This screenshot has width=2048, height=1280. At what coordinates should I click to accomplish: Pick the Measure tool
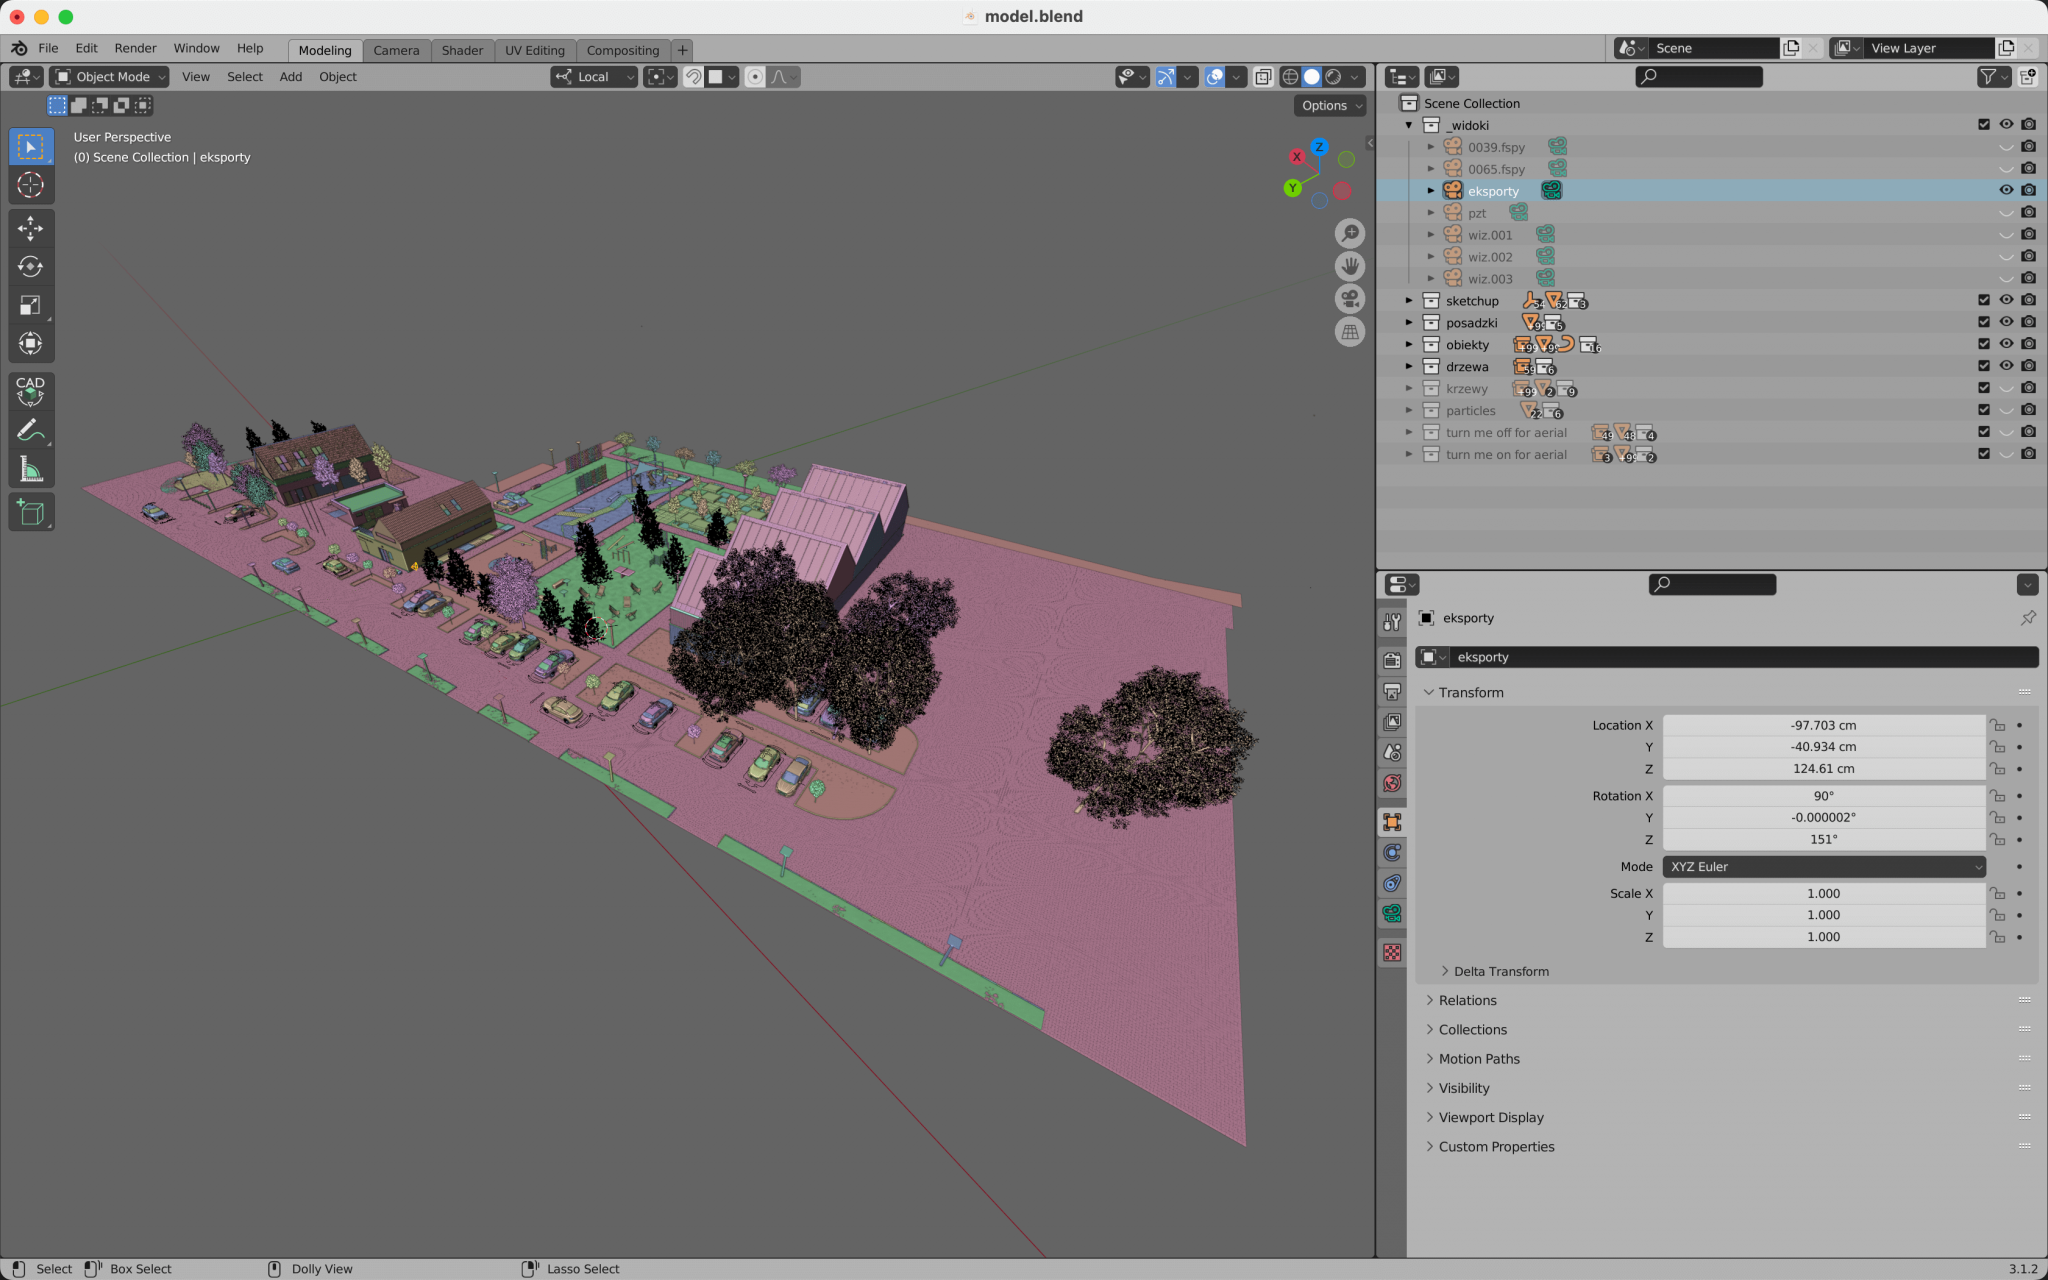31,467
